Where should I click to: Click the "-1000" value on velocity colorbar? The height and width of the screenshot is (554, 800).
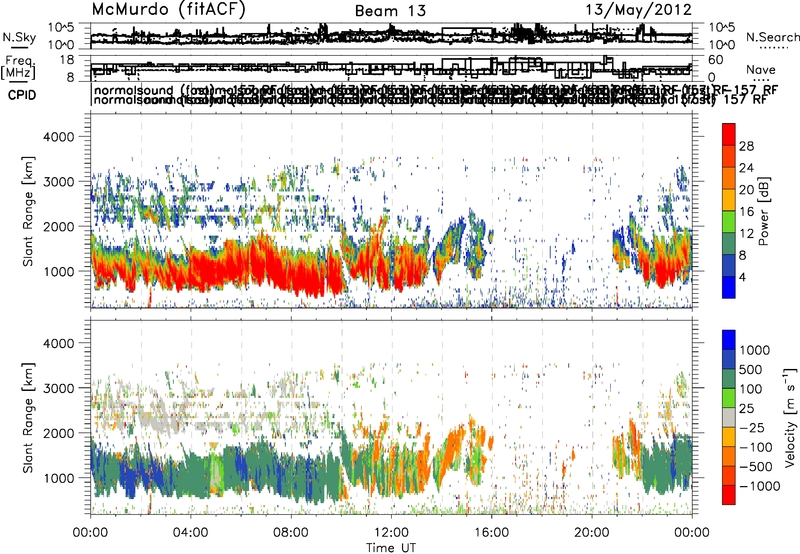click(759, 486)
